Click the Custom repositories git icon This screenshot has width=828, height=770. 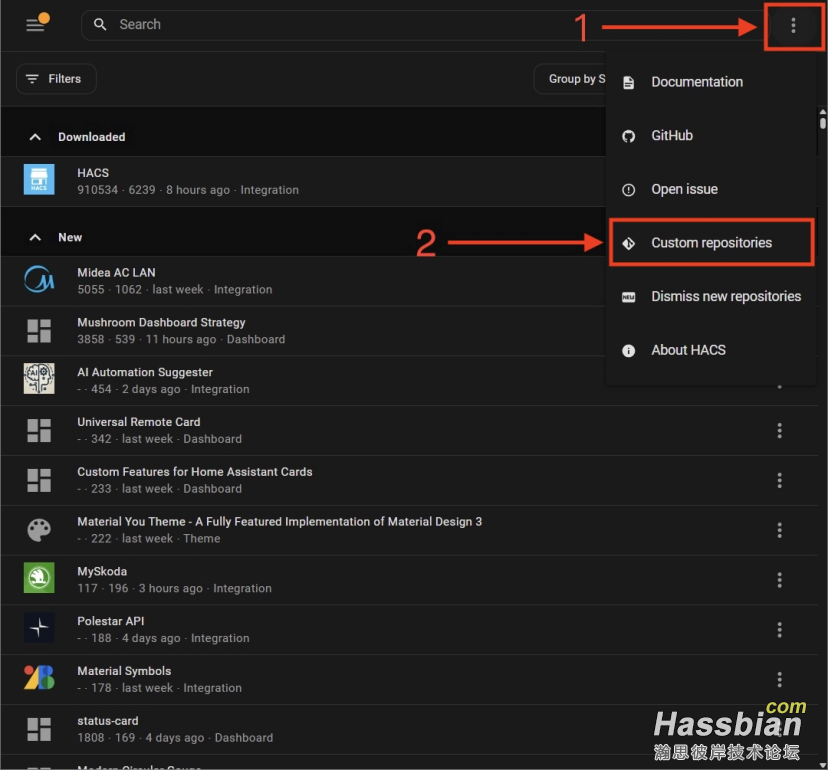[628, 243]
